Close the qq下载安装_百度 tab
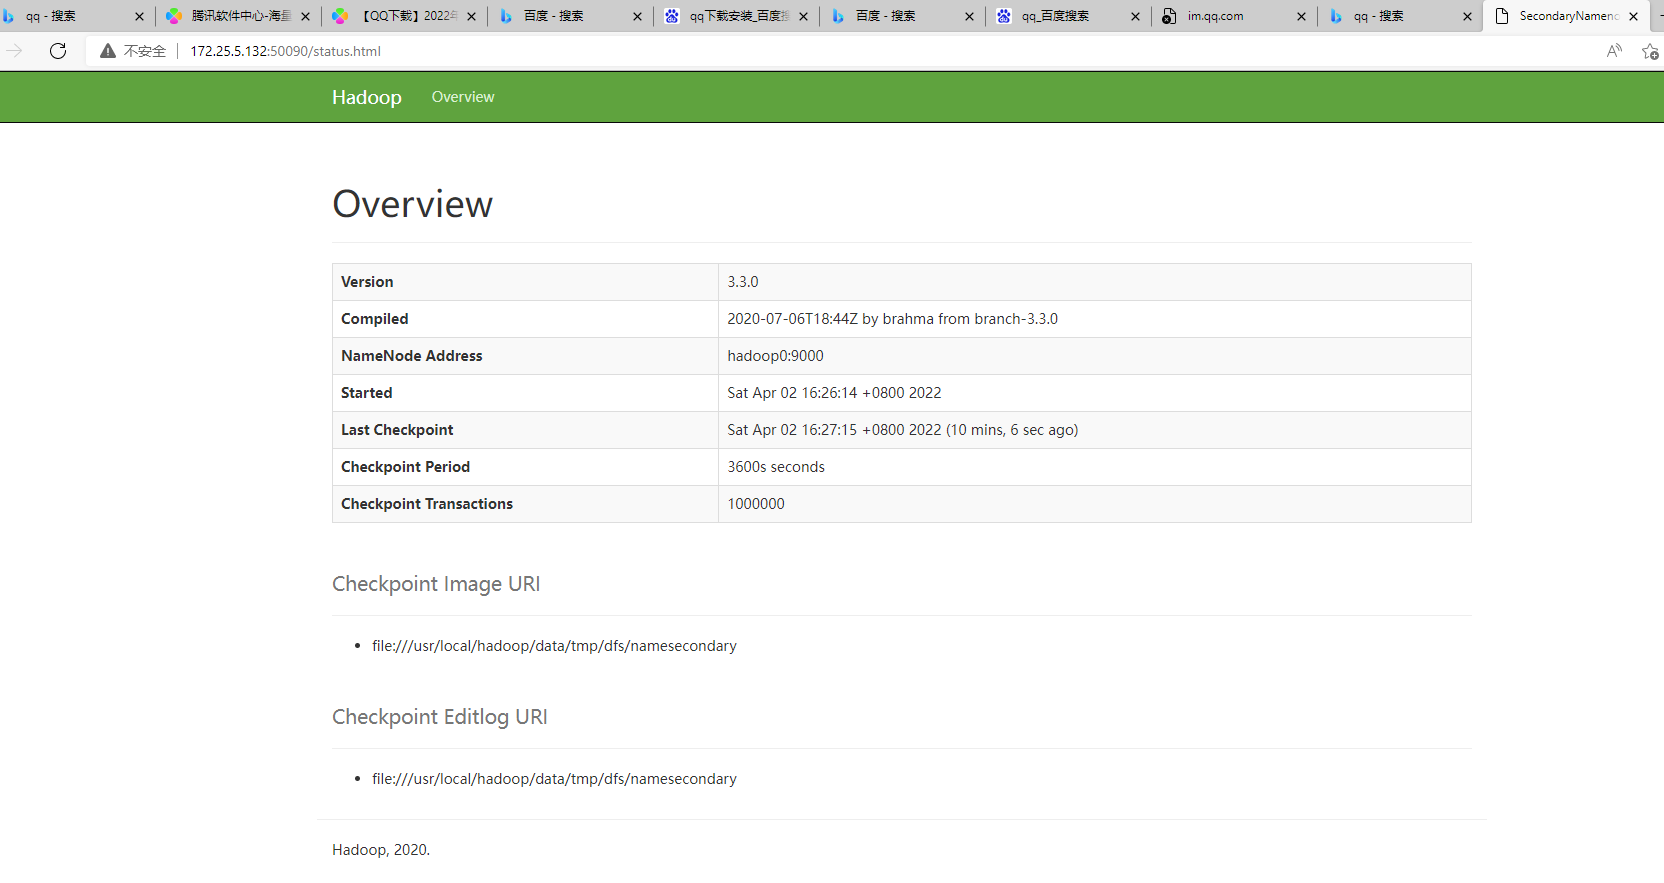The height and width of the screenshot is (883, 1664). [x=803, y=16]
